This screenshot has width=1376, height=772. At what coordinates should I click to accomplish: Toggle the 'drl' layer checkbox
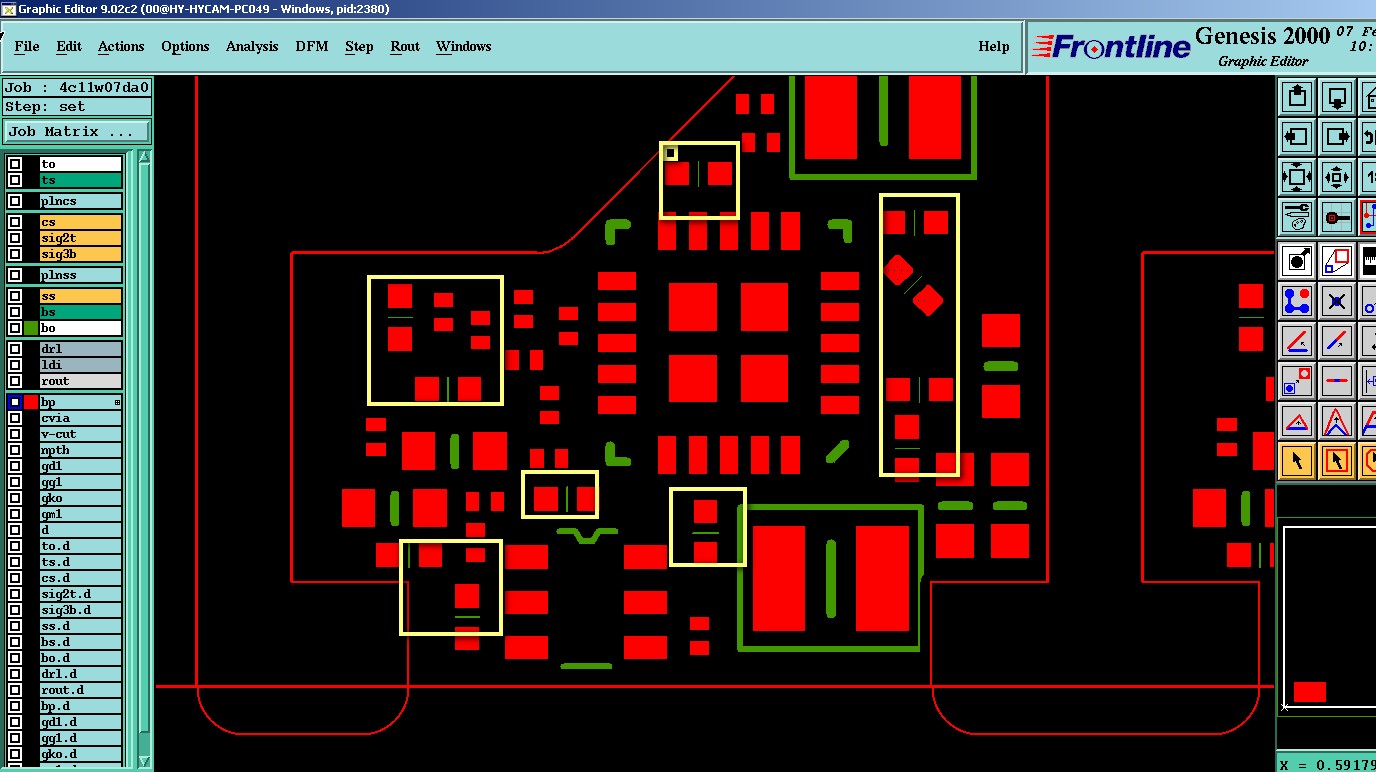(15, 349)
